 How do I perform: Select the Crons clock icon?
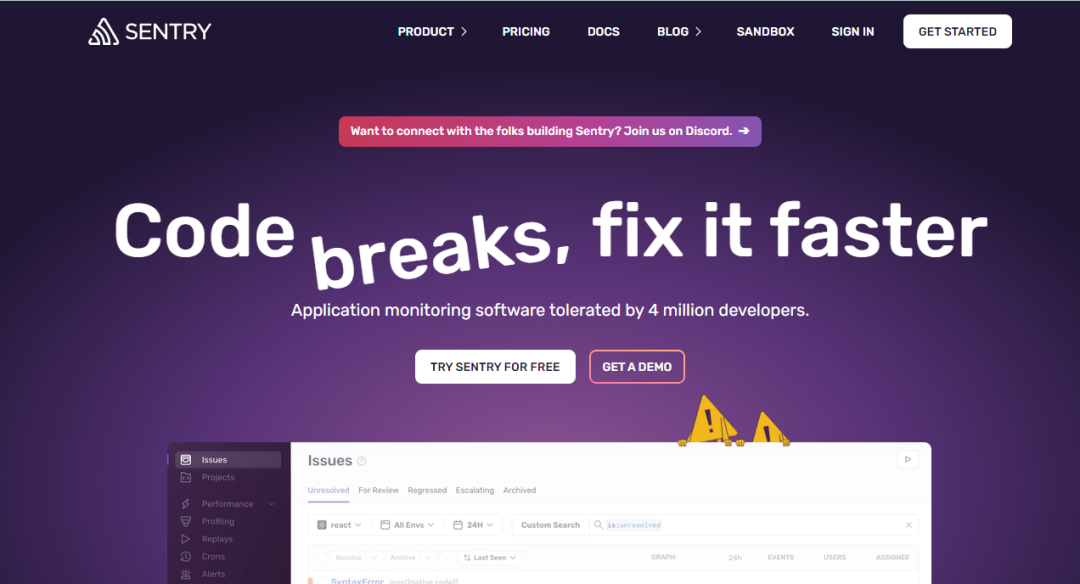186,556
